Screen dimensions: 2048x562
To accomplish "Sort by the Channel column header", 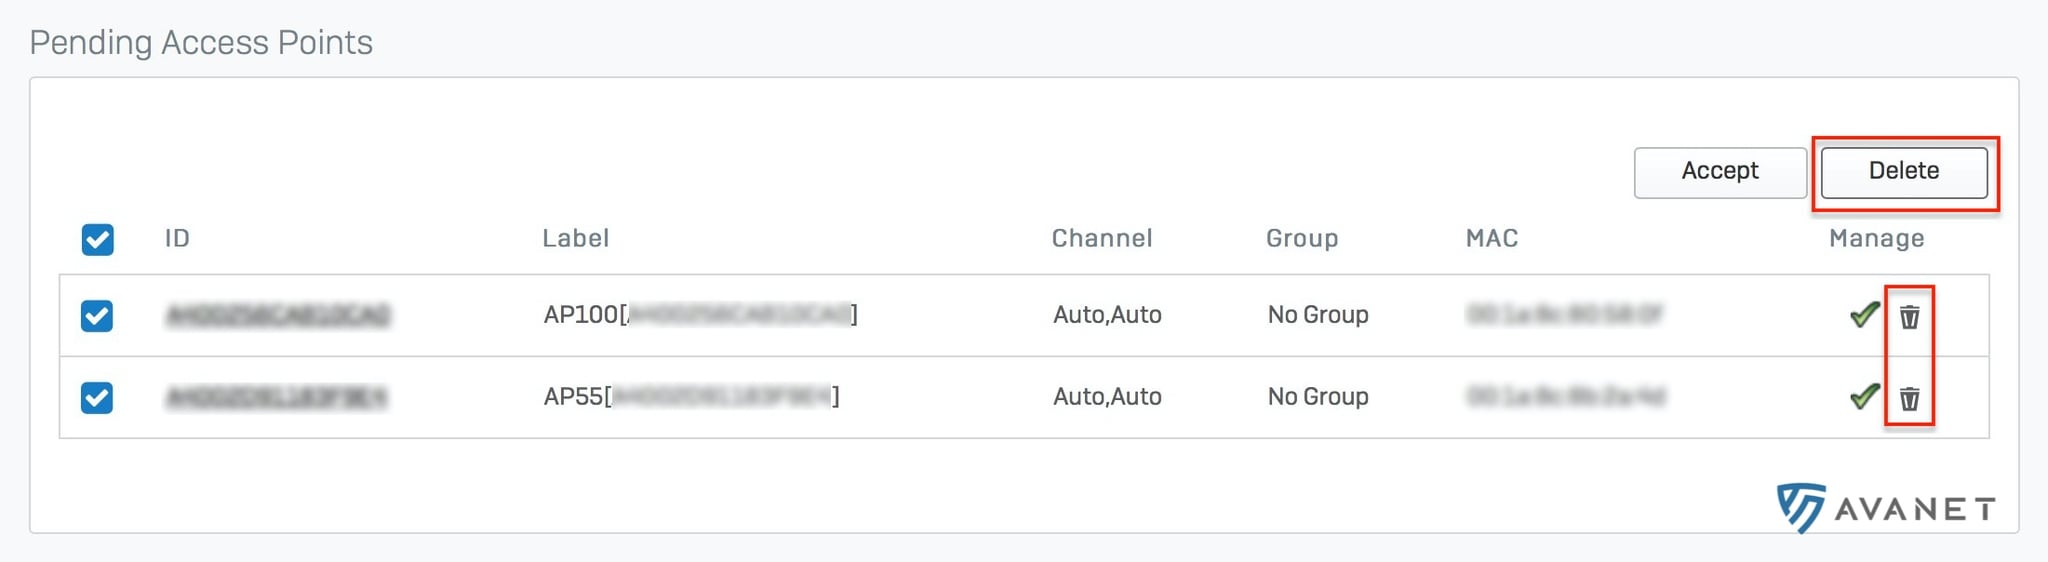I will click(1102, 238).
